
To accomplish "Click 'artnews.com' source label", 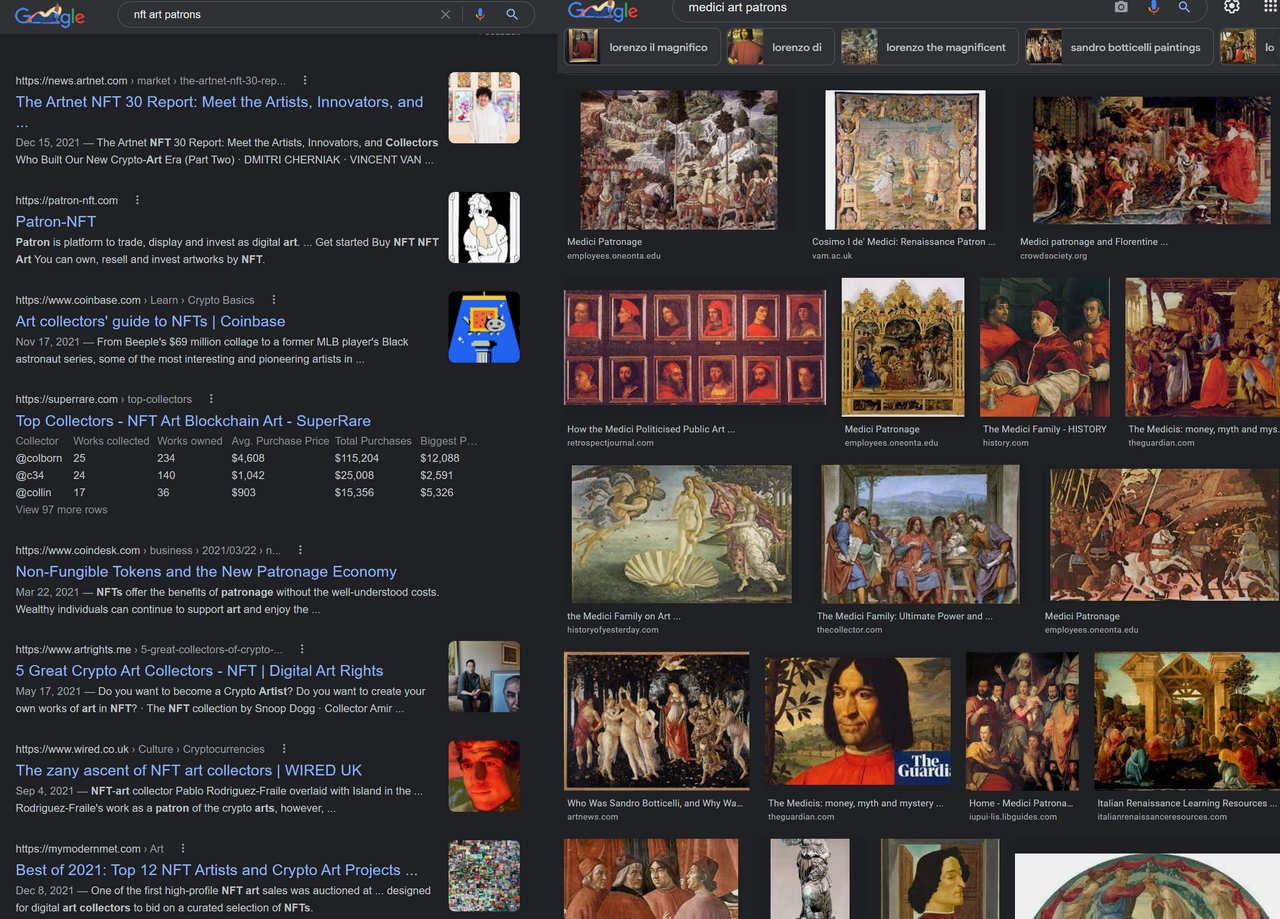I will pyautogui.click(x=593, y=817).
